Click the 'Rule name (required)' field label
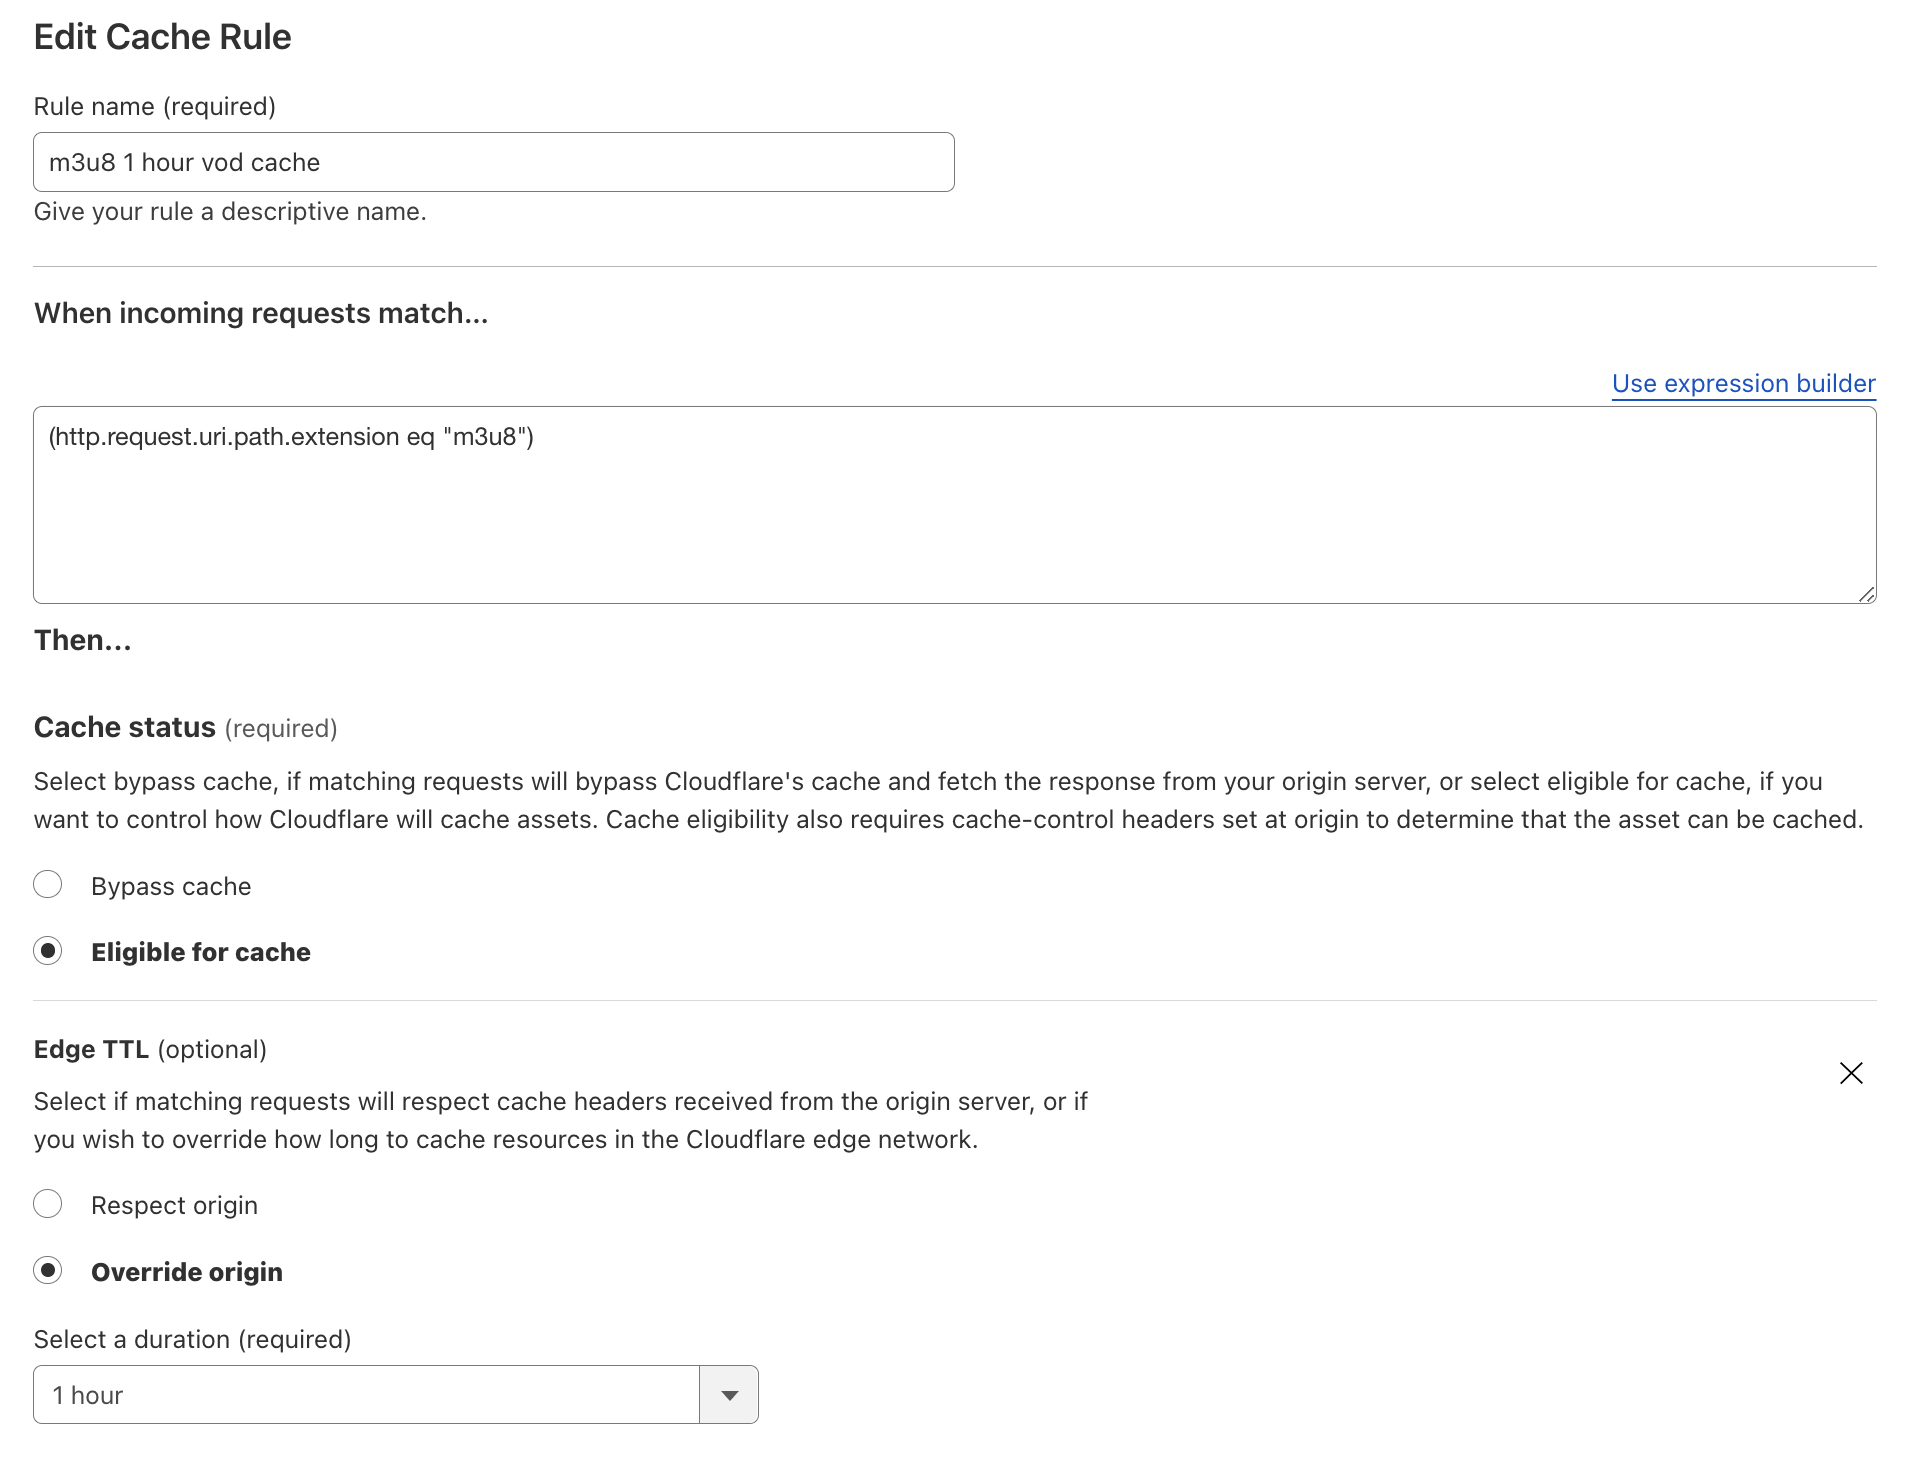Screen dimensions: 1922x1466 click(155, 107)
